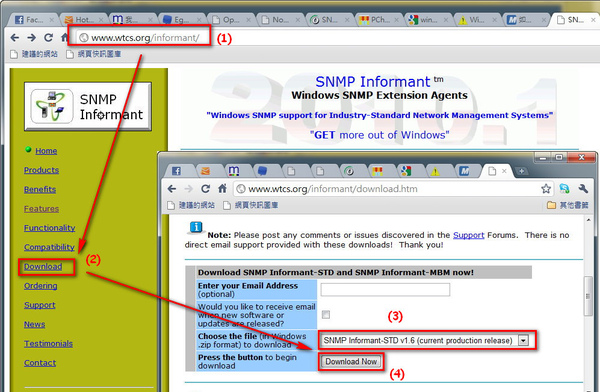The width and height of the screenshot is (600, 392).
Task: Open the Support link in the sidebar
Action: point(39,305)
